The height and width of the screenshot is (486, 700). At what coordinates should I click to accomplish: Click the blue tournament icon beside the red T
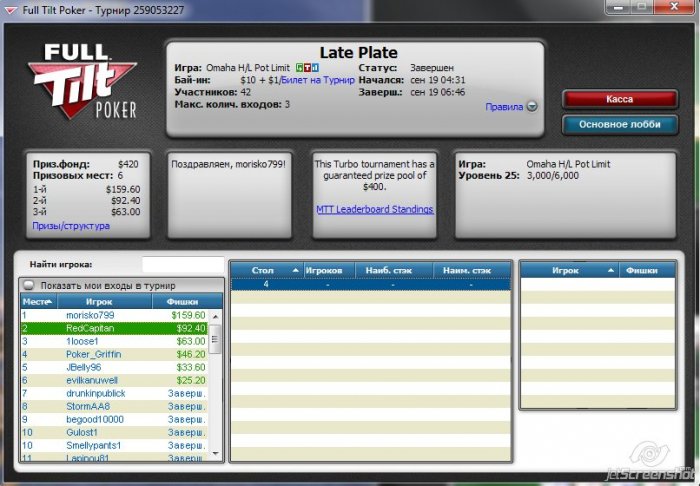point(315,68)
